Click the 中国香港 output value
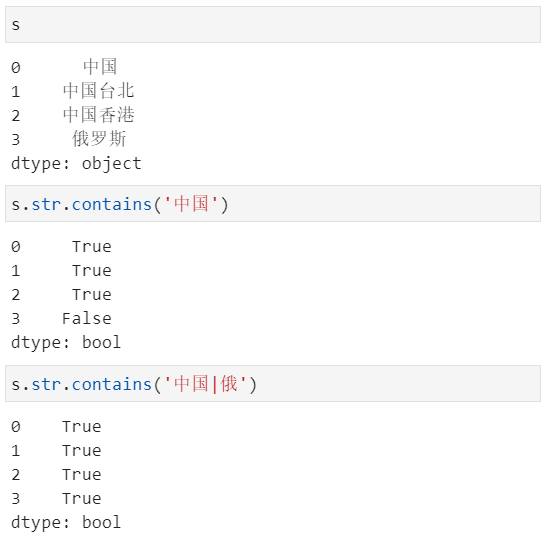The image size is (547, 534). [99, 115]
